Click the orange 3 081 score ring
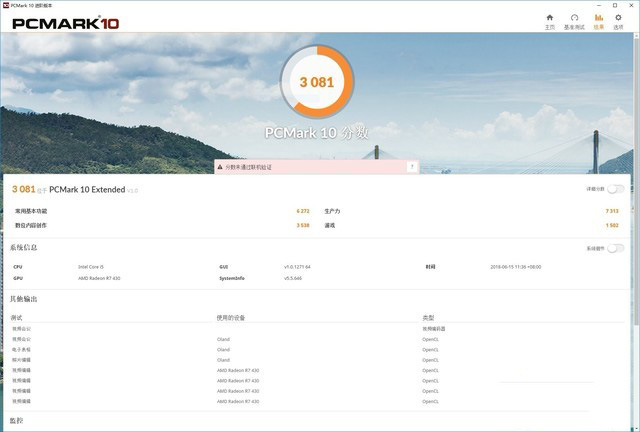Image resolution: width=640 pixels, height=432 pixels. click(317, 82)
